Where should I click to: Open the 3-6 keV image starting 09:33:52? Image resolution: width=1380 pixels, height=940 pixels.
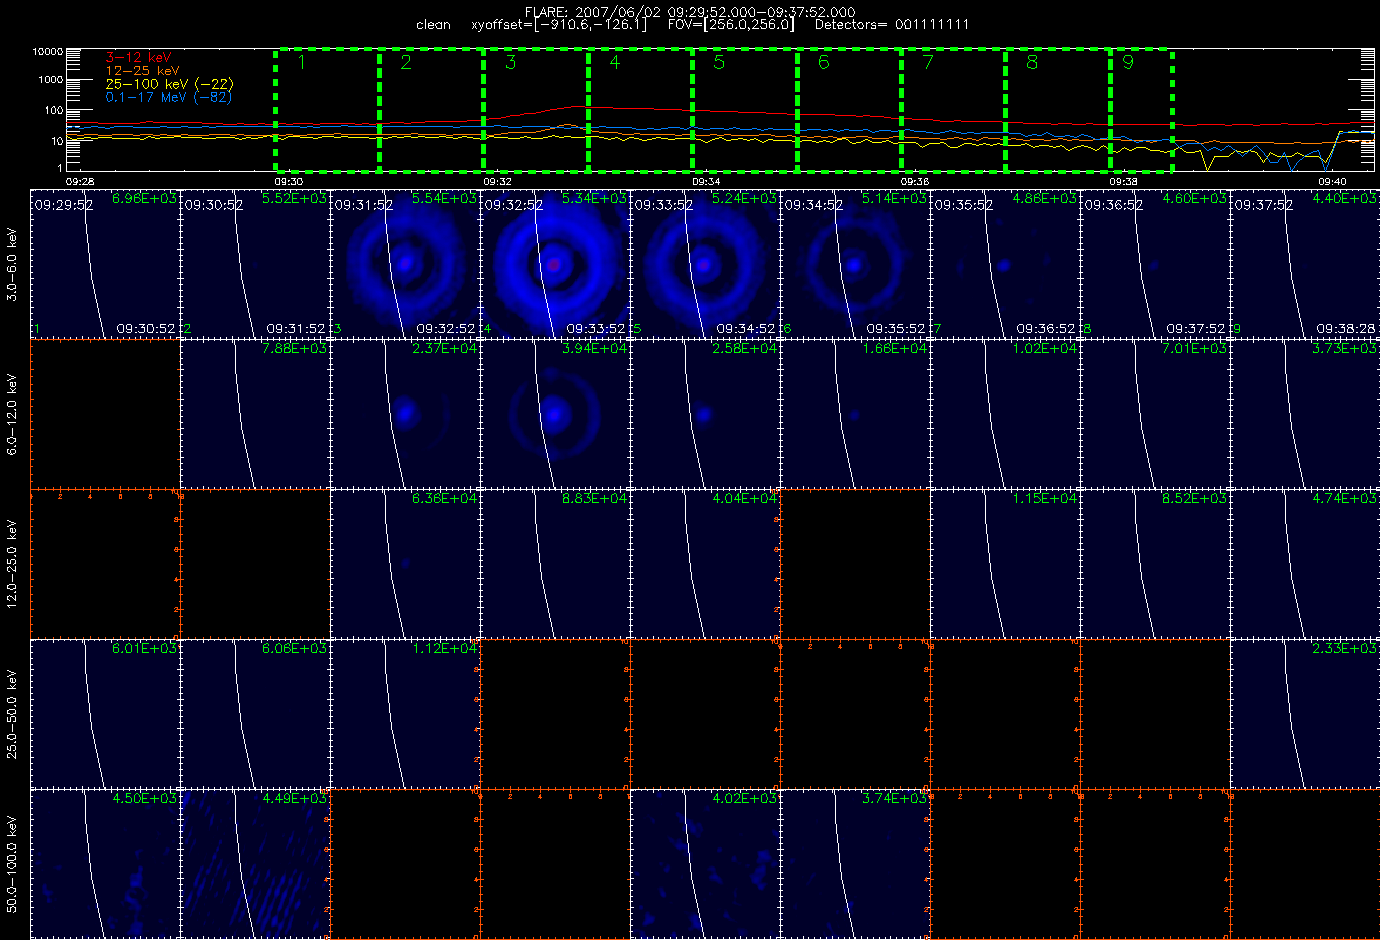point(705,263)
